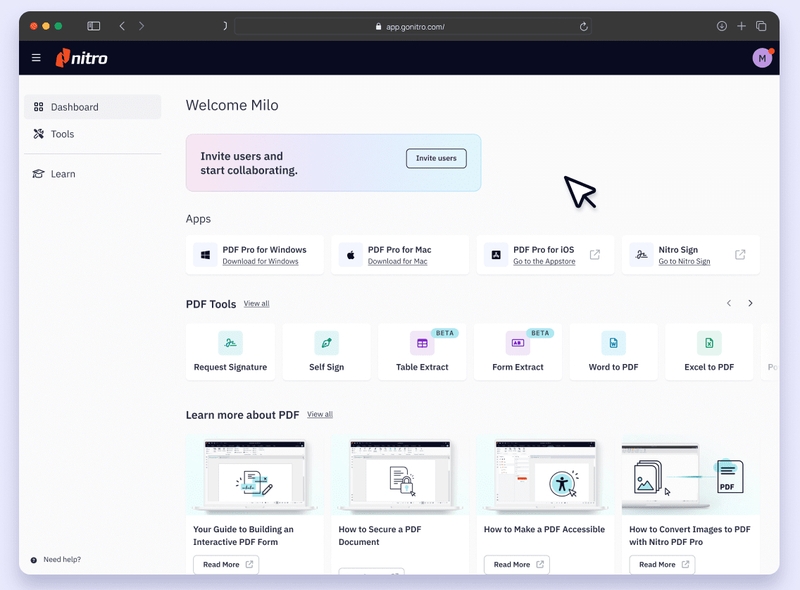Click View all next to Learn more about PDF
This screenshot has width=800, height=590.
click(x=320, y=414)
